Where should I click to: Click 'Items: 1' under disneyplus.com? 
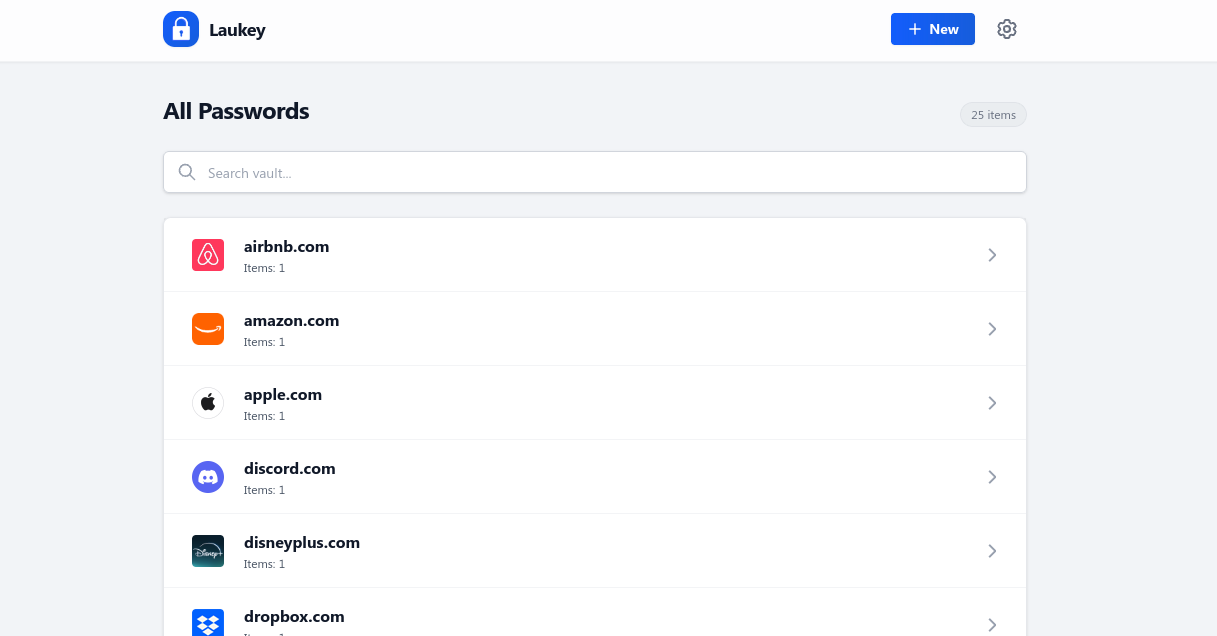coord(264,564)
